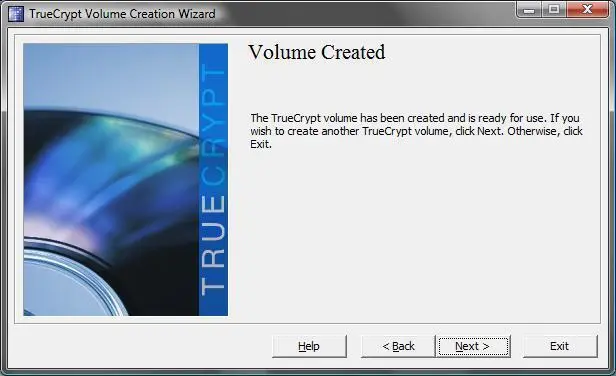
Task: Click the volume created description paragraph
Action: point(416,131)
